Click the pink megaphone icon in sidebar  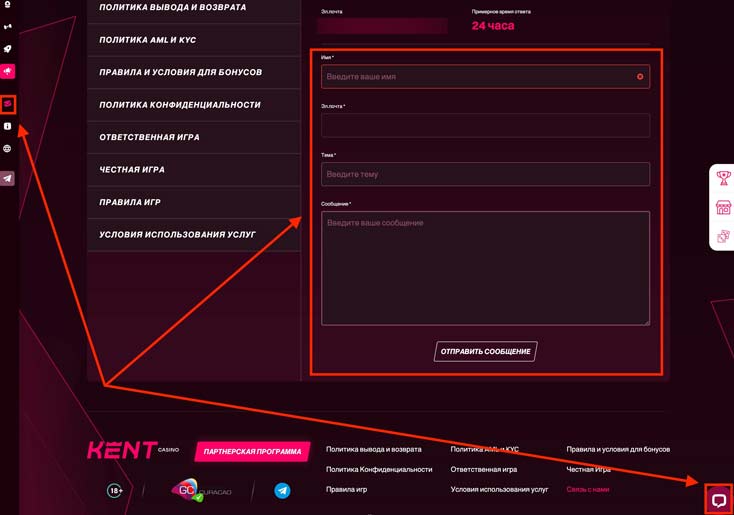(x=8, y=72)
